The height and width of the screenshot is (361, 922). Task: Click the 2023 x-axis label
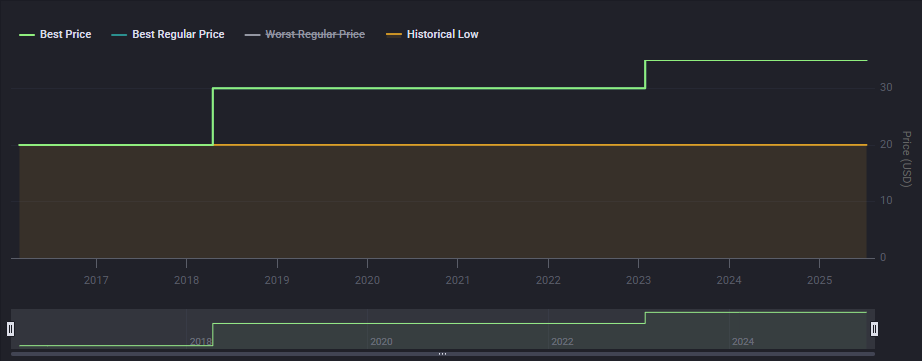click(x=639, y=280)
